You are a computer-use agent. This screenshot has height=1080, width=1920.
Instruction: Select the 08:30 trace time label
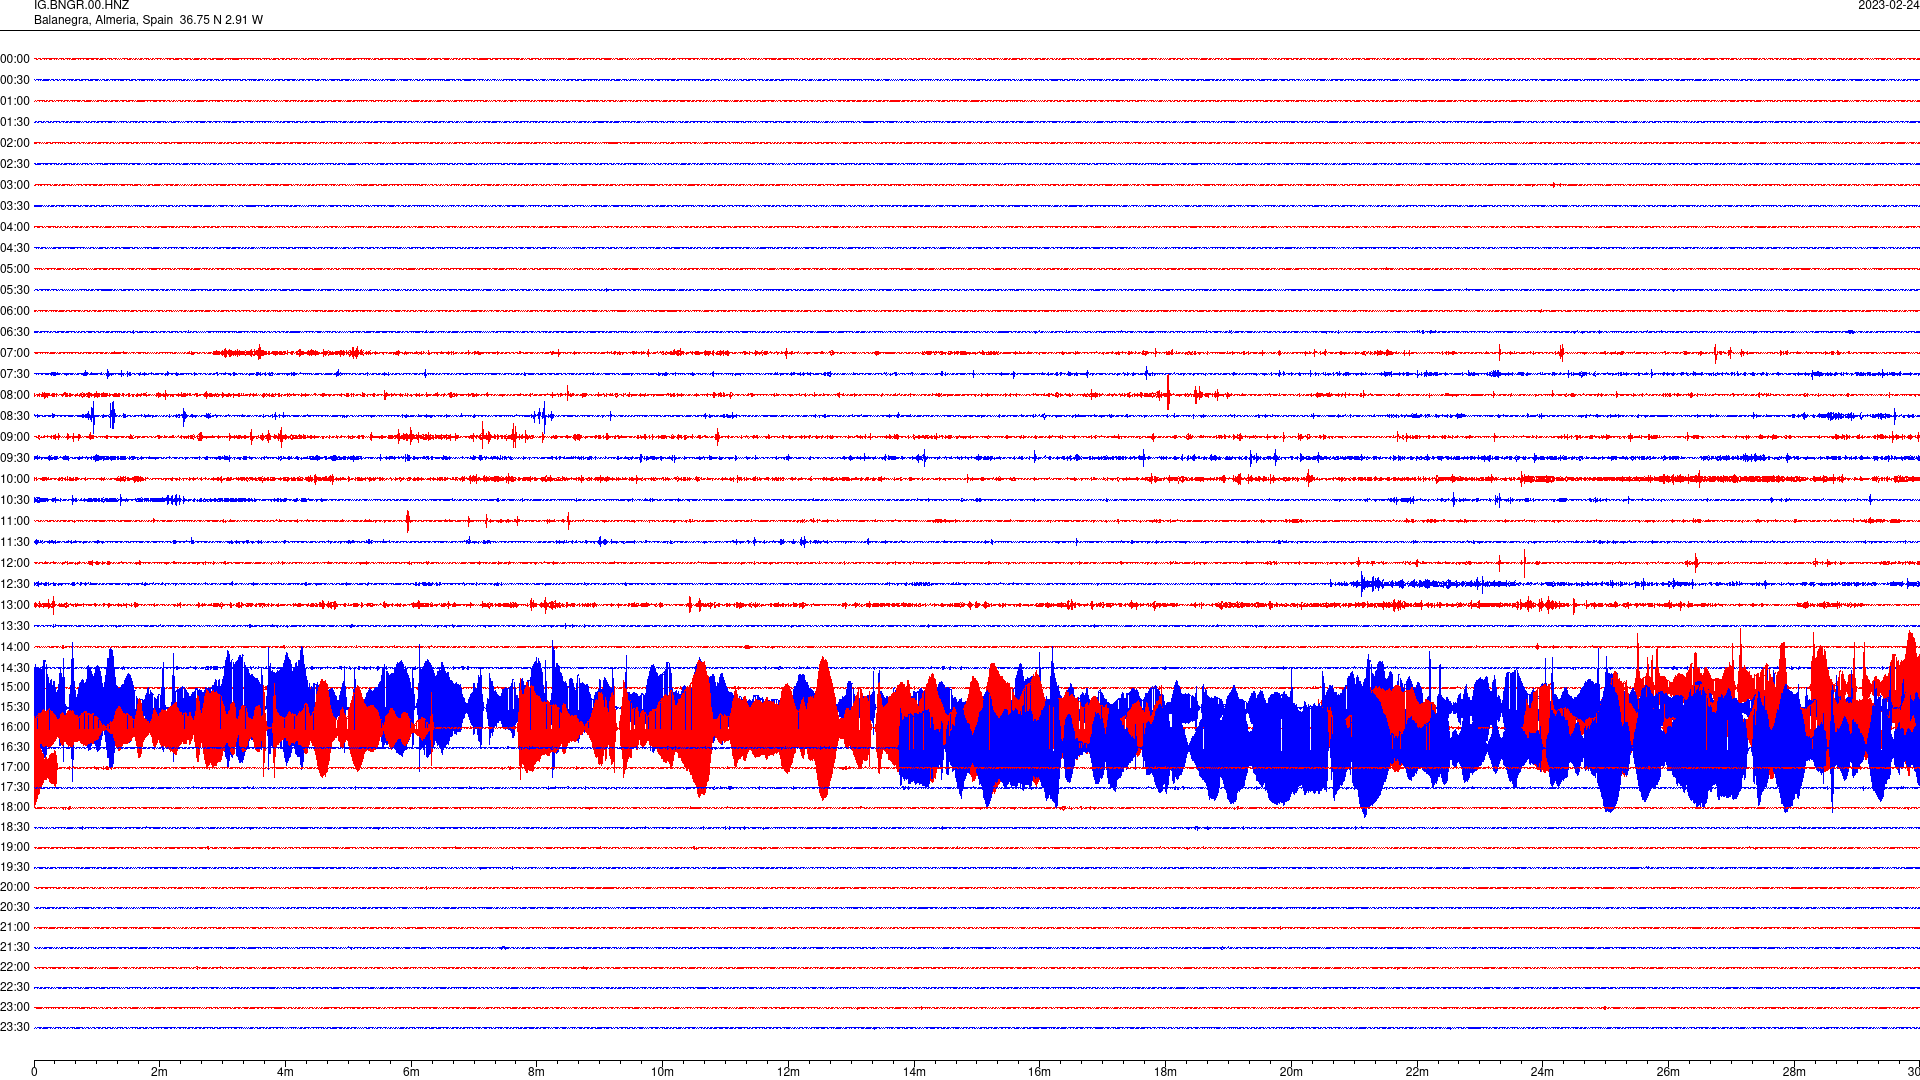coord(15,416)
